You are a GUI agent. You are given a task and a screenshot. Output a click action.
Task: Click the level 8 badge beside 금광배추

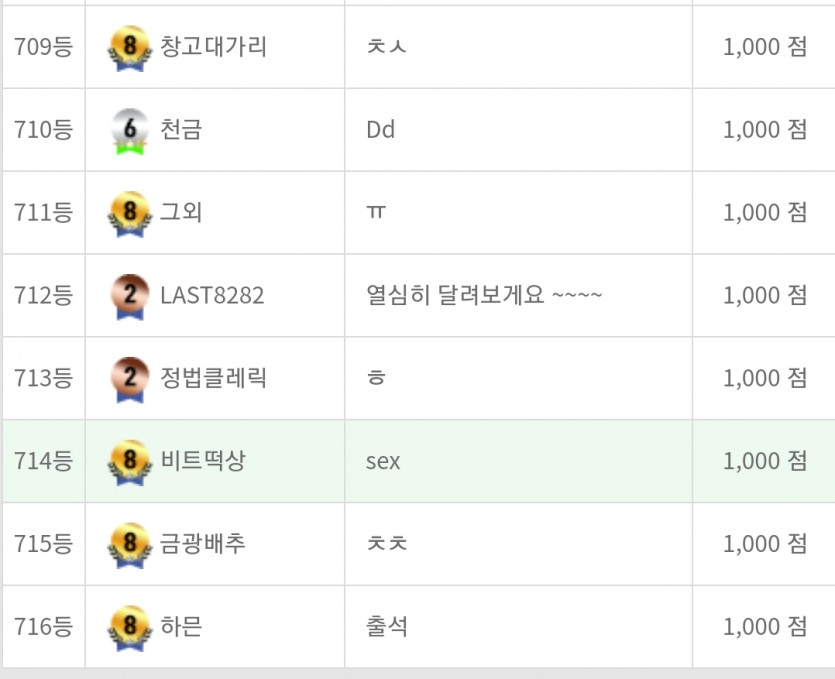pos(129,545)
